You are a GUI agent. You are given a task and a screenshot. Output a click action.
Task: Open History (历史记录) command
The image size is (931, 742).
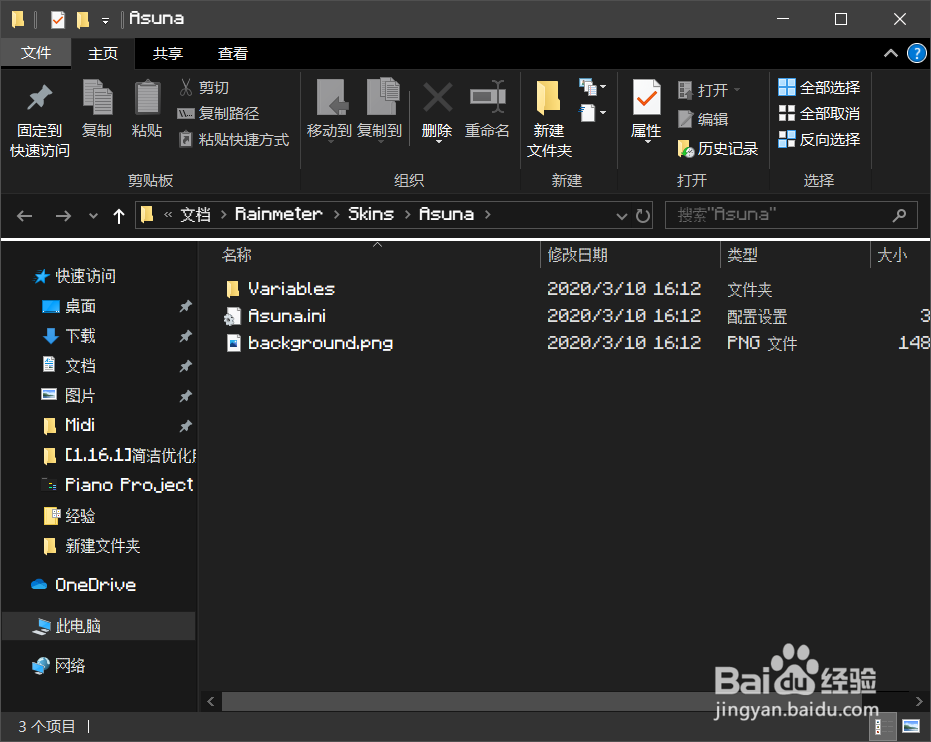coord(718,148)
